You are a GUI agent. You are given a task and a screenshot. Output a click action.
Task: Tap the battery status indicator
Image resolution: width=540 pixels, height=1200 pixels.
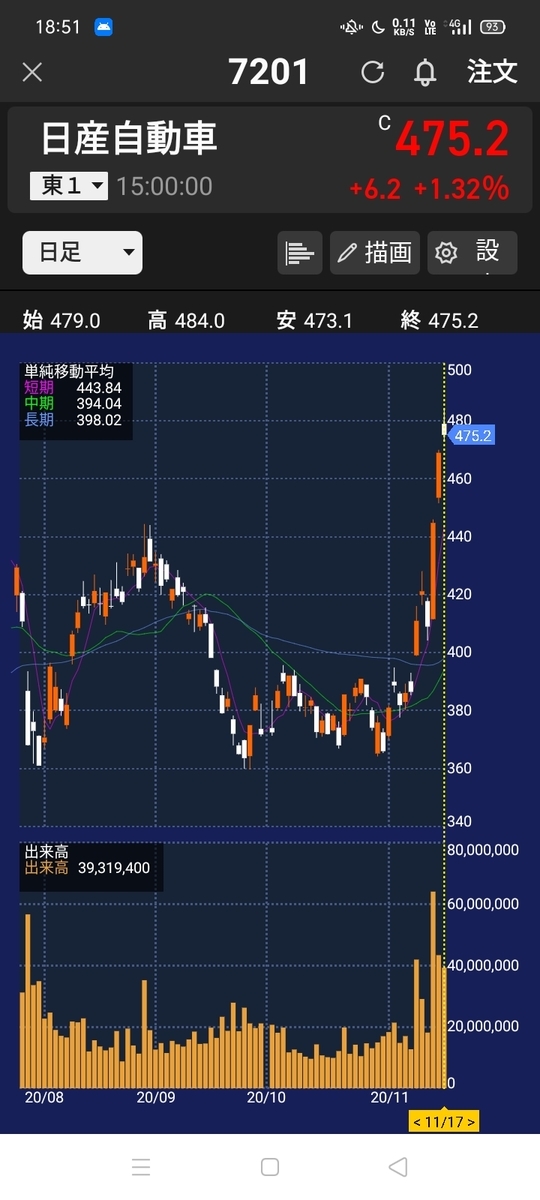pyautogui.click(x=493, y=27)
